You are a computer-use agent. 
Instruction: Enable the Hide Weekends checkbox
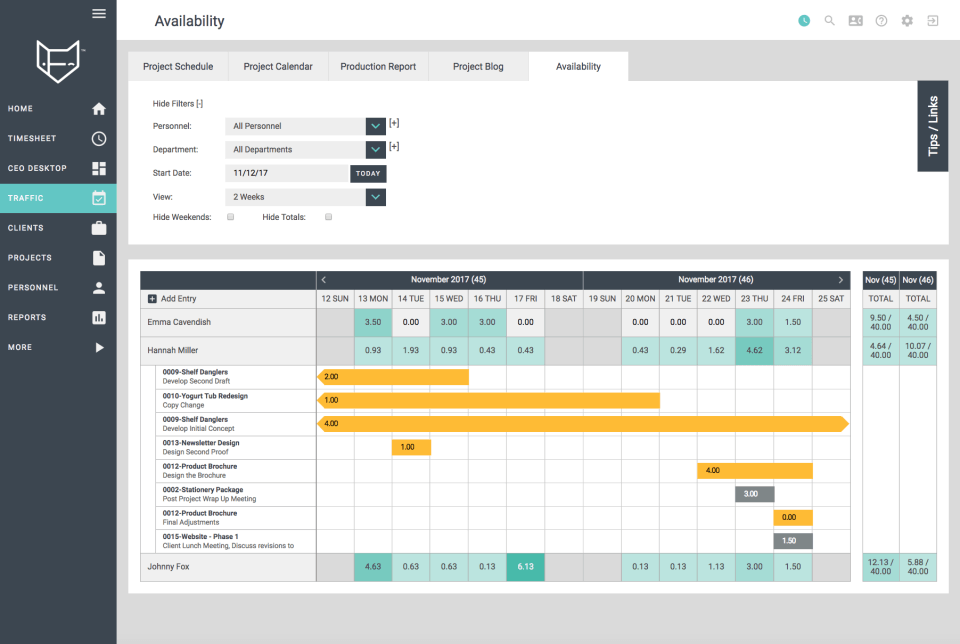click(x=231, y=217)
